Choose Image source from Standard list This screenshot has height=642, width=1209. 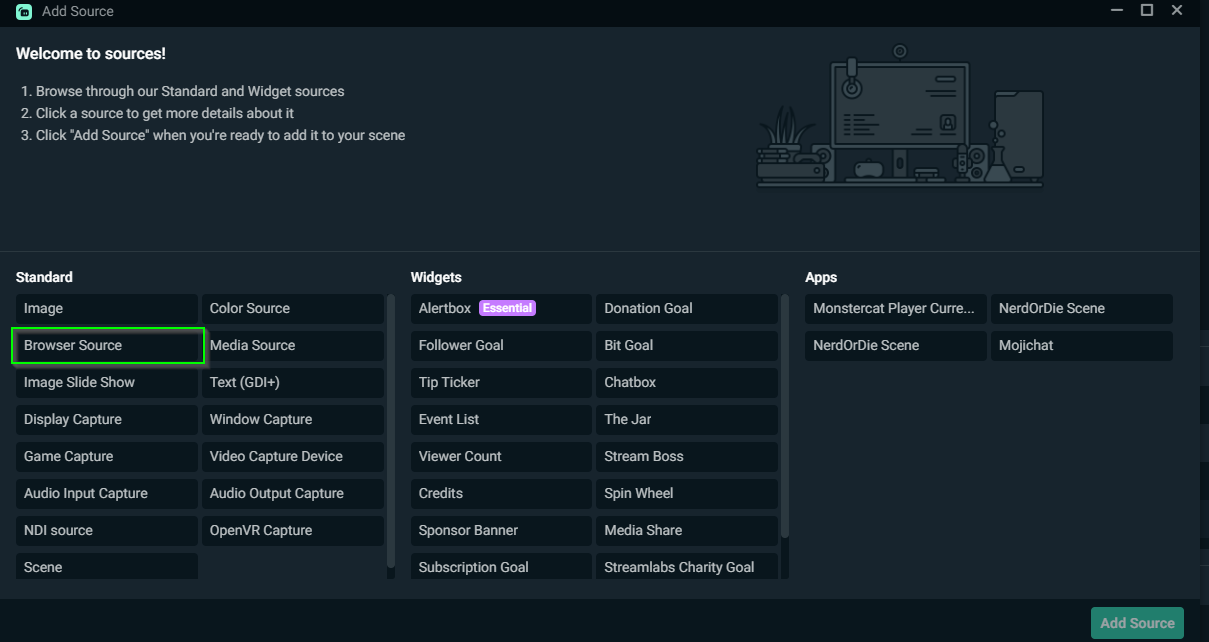[107, 308]
